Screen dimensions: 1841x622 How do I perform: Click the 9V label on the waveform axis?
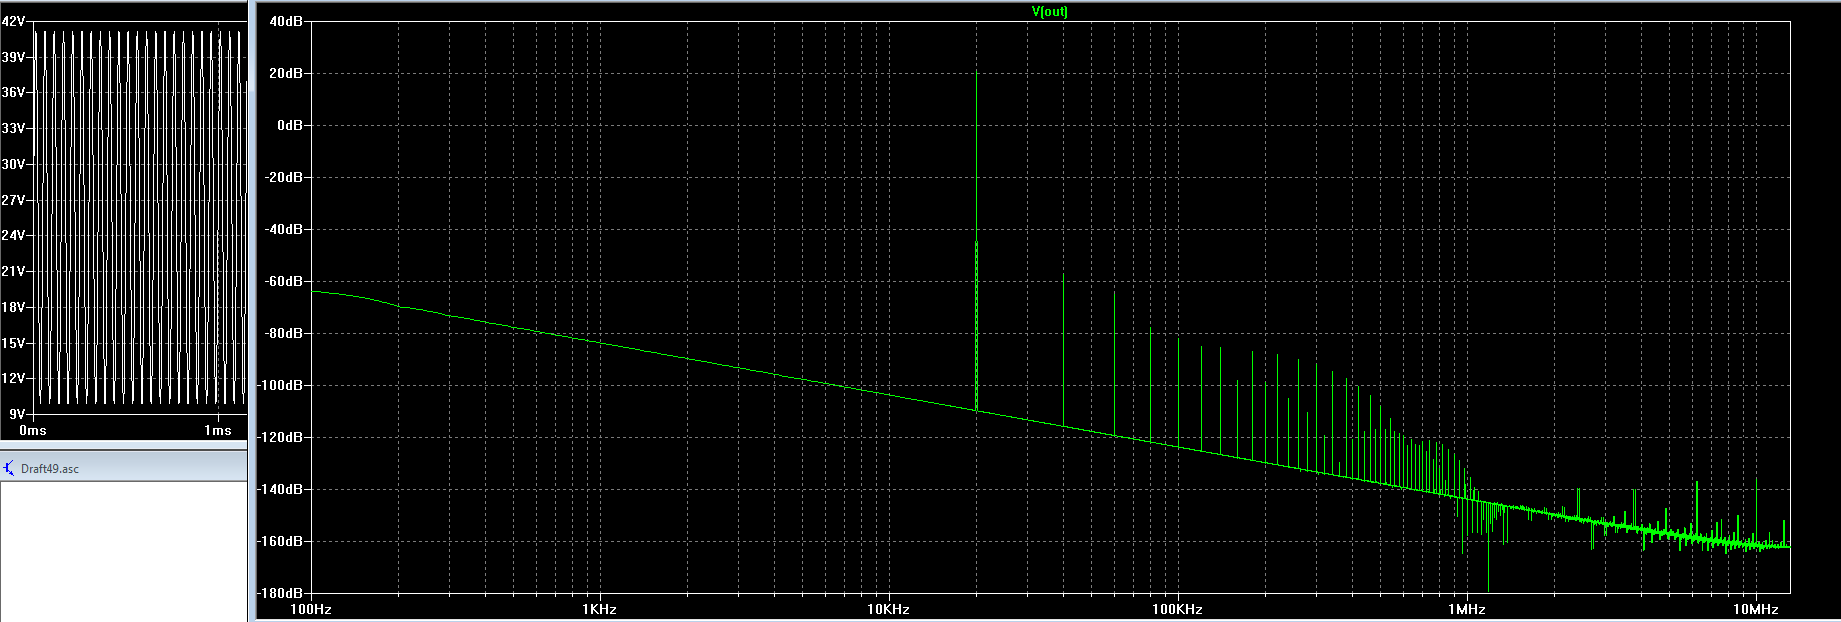(17, 415)
